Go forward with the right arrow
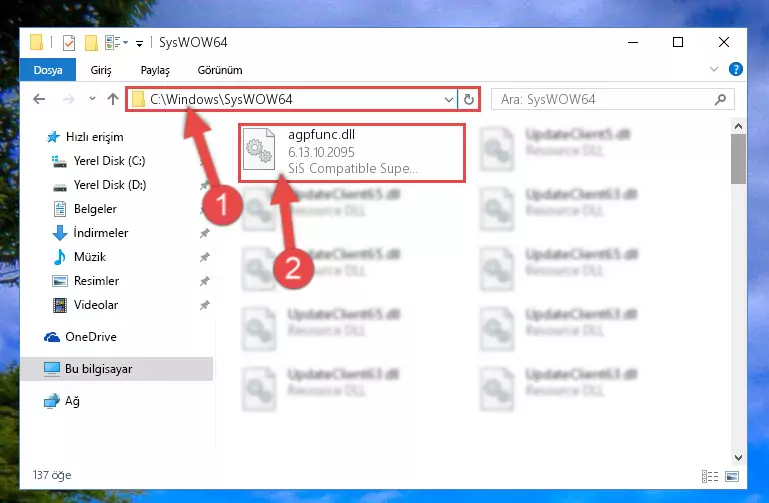The width and height of the screenshot is (769, 503). pos(69,99)
